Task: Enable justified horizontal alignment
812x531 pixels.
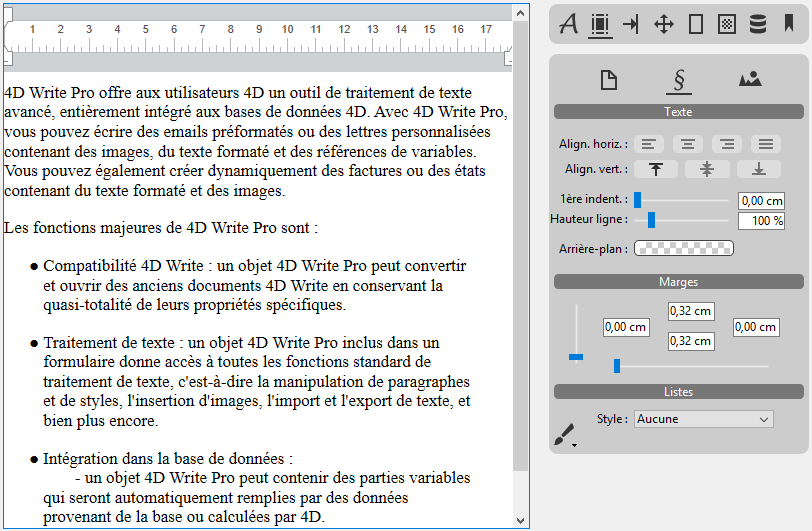Action: (766, 145)
